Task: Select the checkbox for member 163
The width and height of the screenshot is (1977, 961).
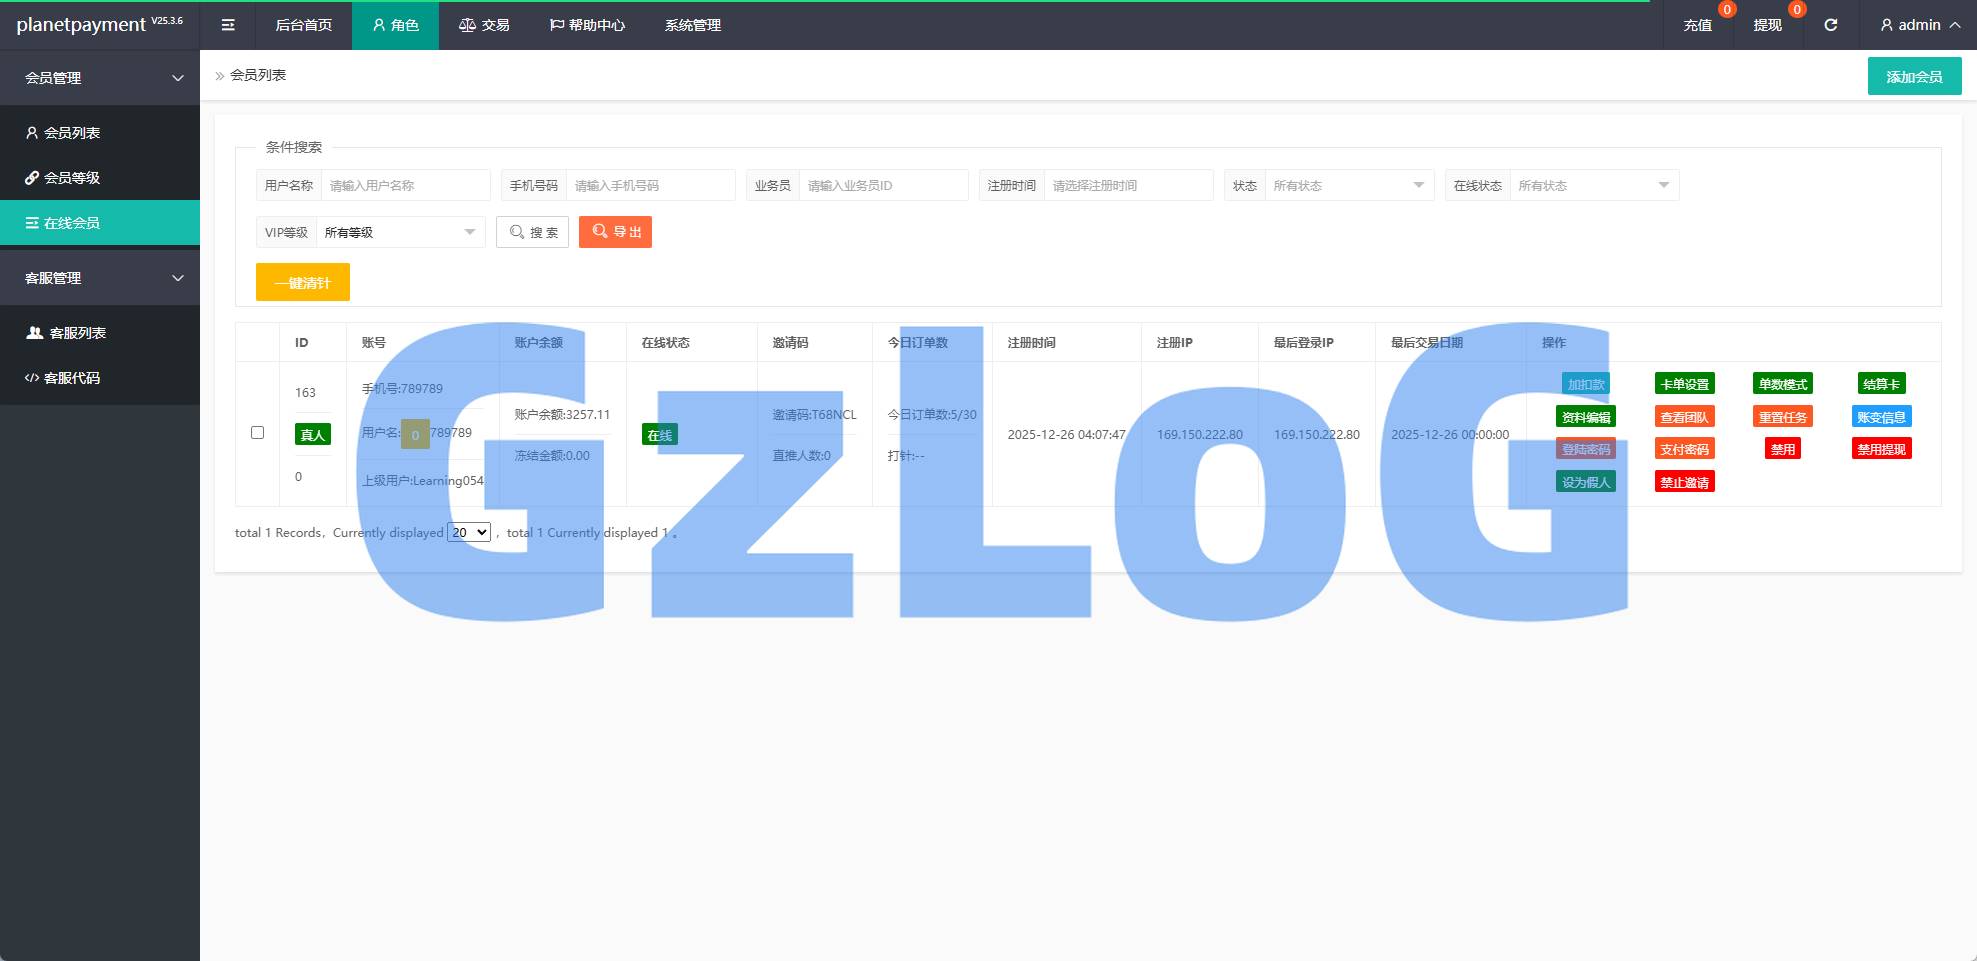Action: [x=257, y=433]
